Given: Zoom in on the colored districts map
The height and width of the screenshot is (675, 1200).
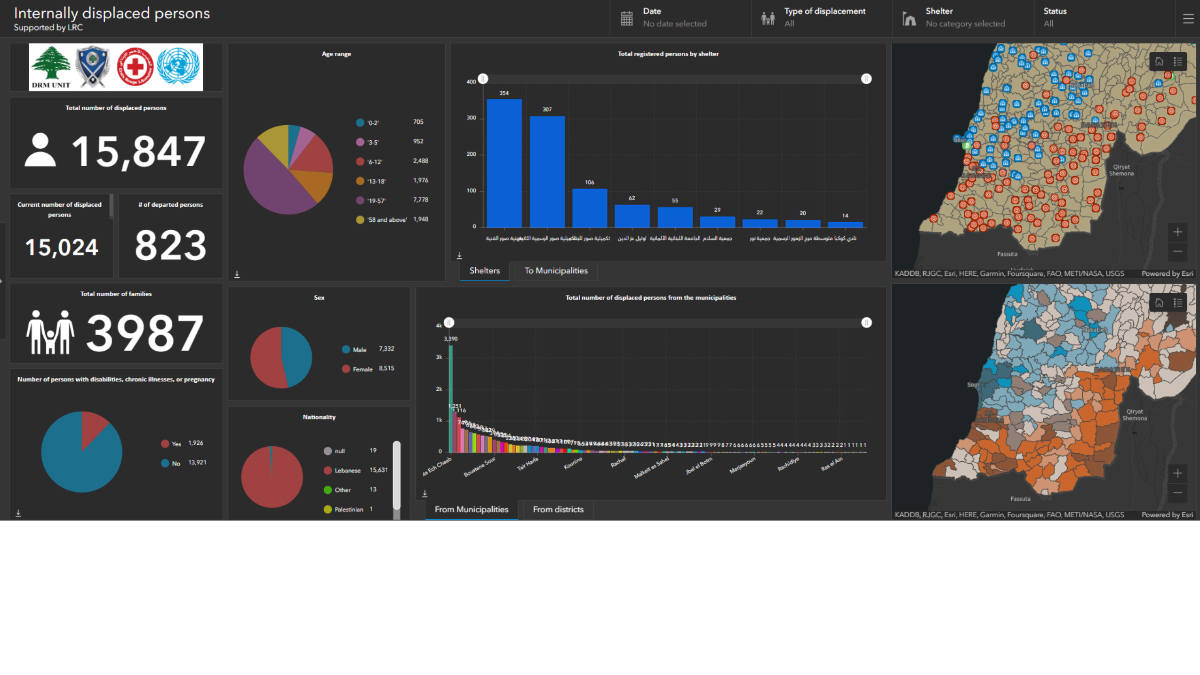Looking at the screenshot, I should point(1177,473).
